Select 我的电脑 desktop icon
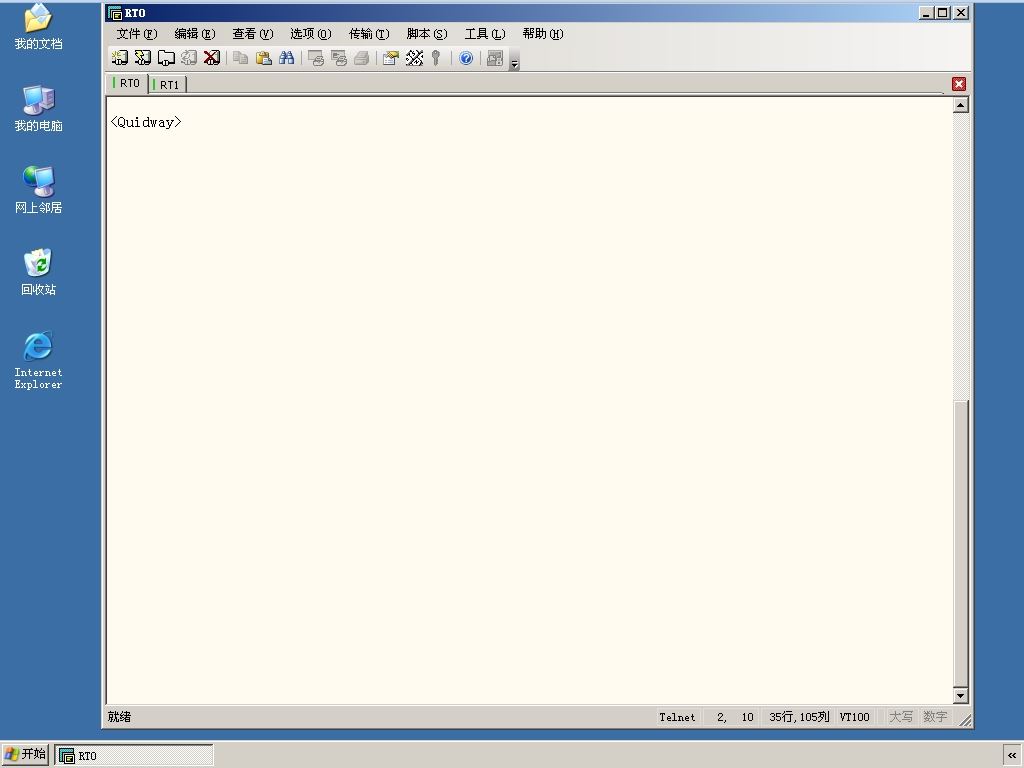This screenshot has height=768, width=1024. (38, 108)
